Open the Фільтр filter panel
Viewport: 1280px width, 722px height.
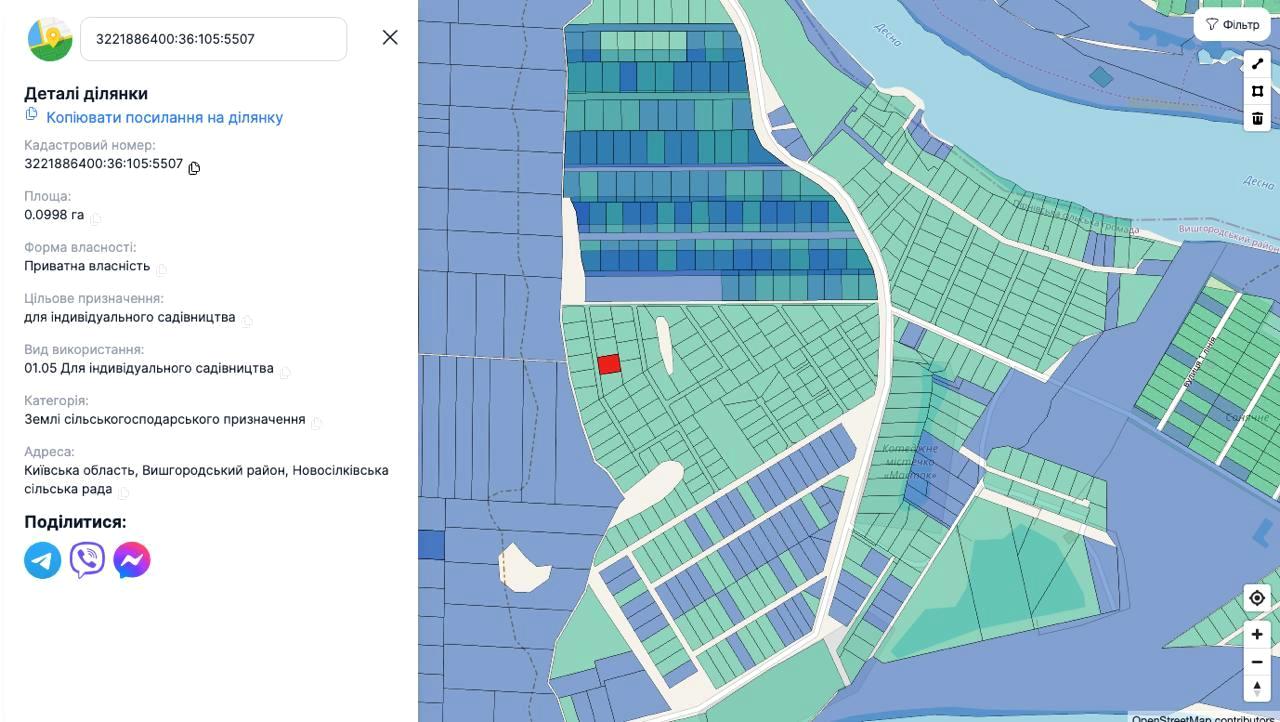[x=1232, y=24]
